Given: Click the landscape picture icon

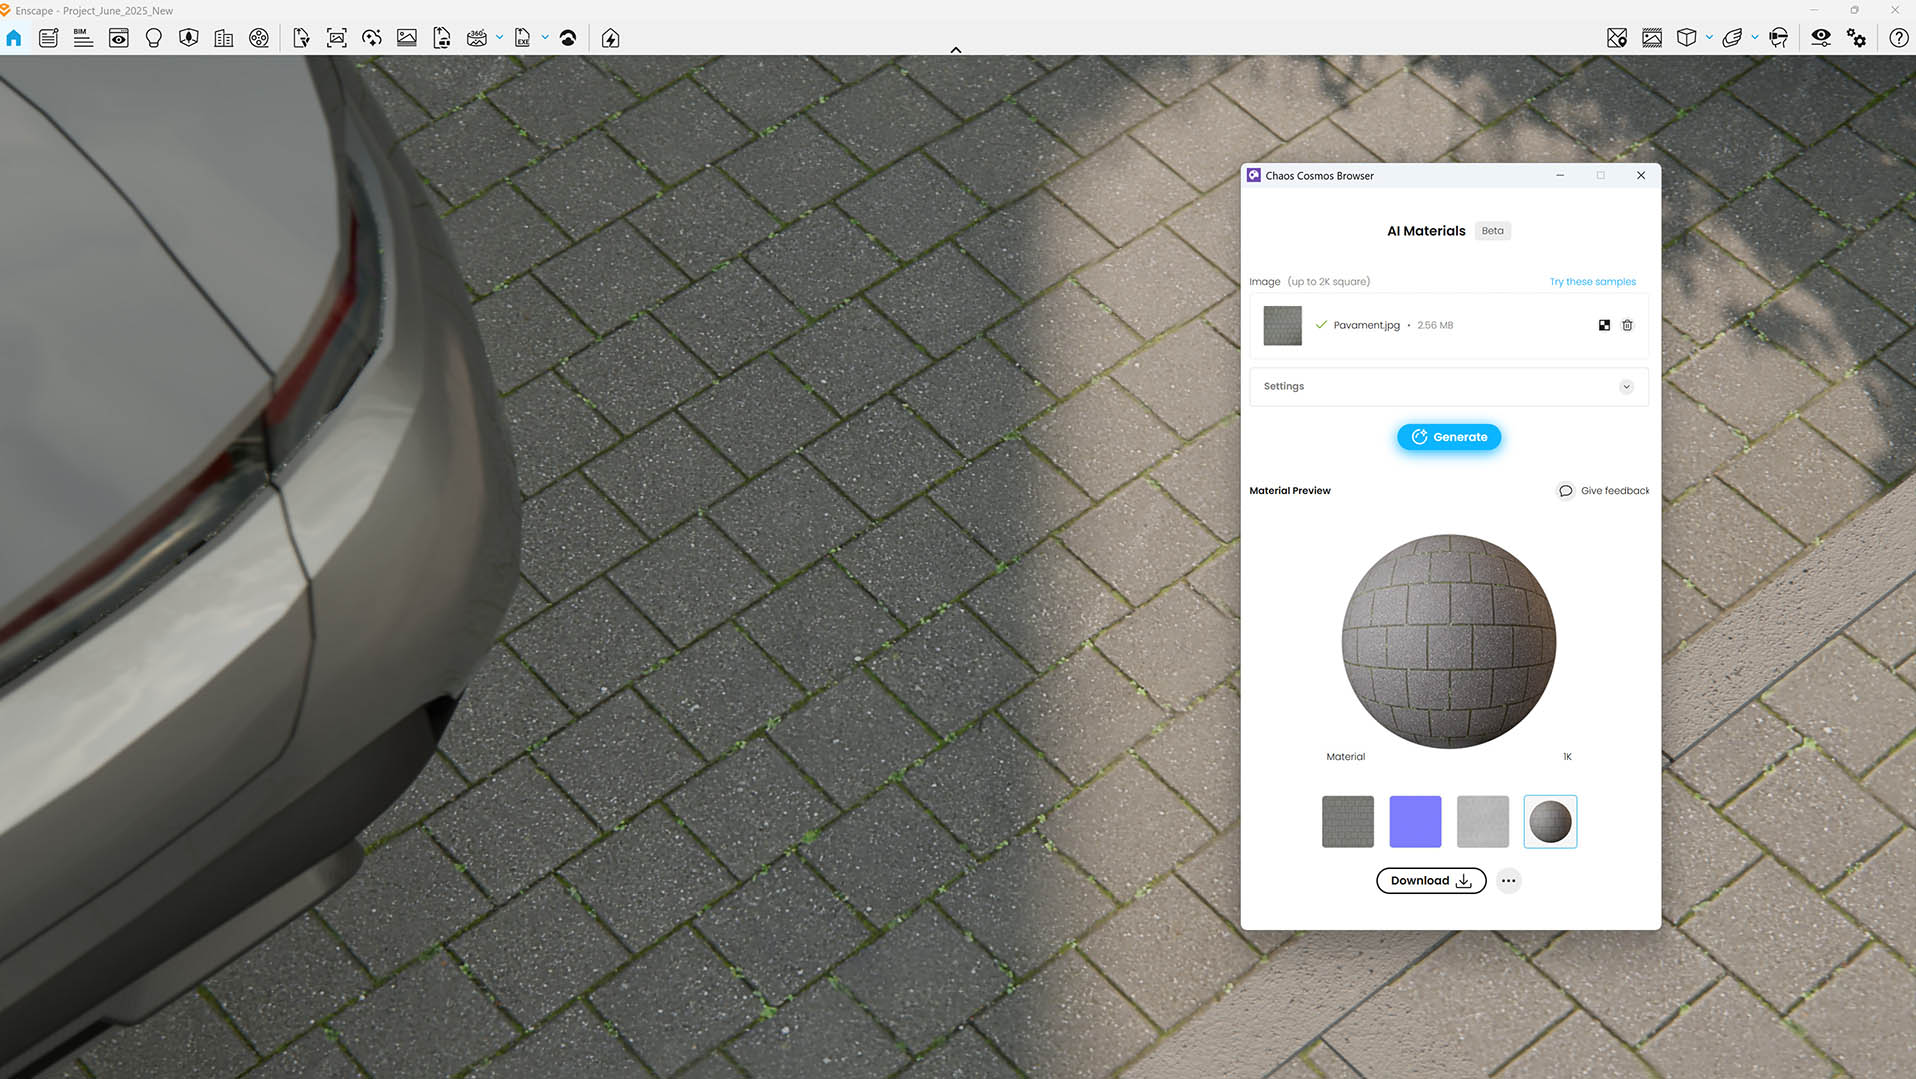Looking at the screenshot, I should 407,38.
